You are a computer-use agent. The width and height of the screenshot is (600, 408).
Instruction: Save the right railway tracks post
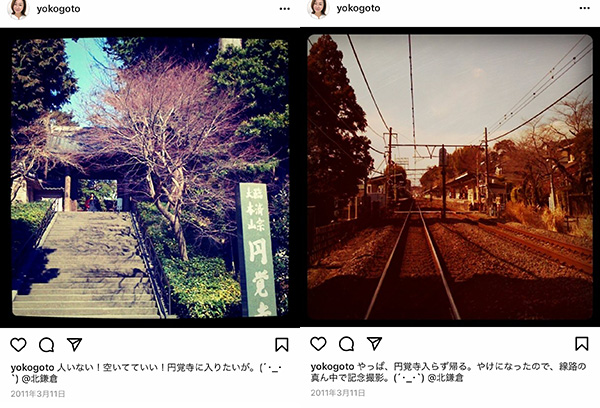tap(582, 343)
